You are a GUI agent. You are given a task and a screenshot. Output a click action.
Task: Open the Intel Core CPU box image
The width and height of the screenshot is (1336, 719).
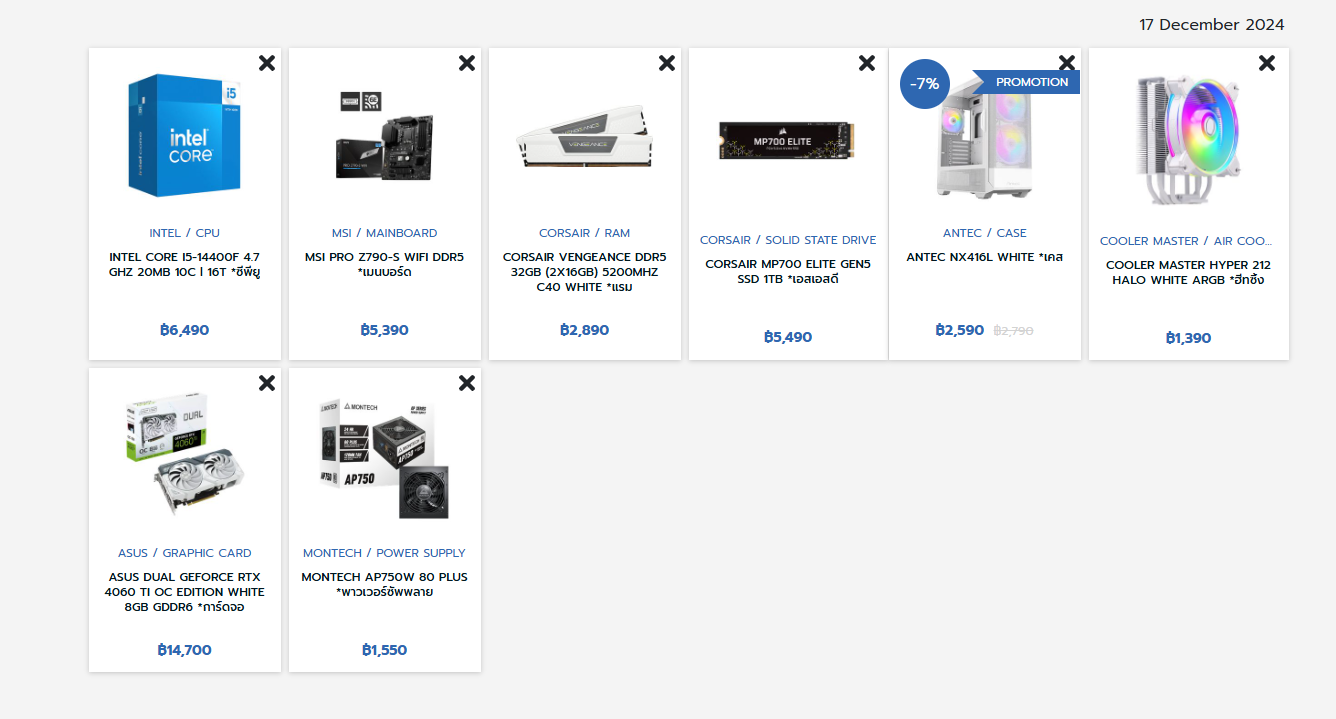[x=185, y=135]
